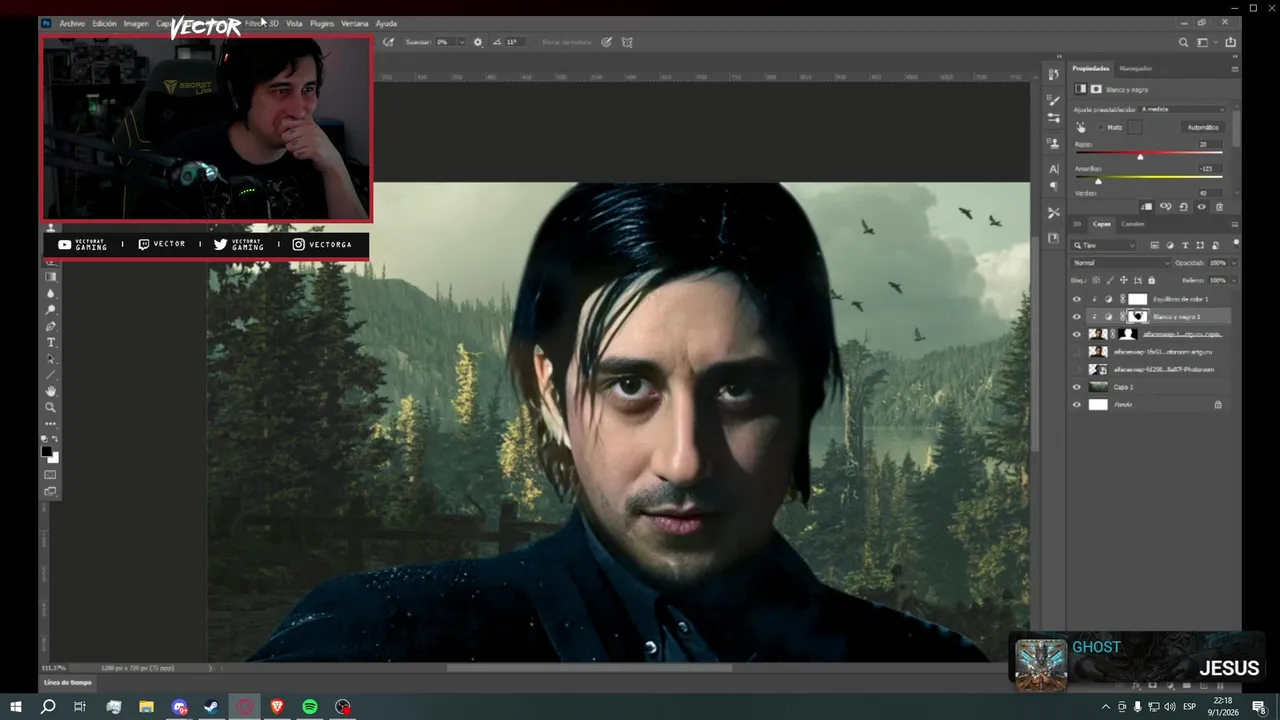Viewport: 1280px width, 720px height.
Task: Open the search icon in the options bar
Action: 1184,42
